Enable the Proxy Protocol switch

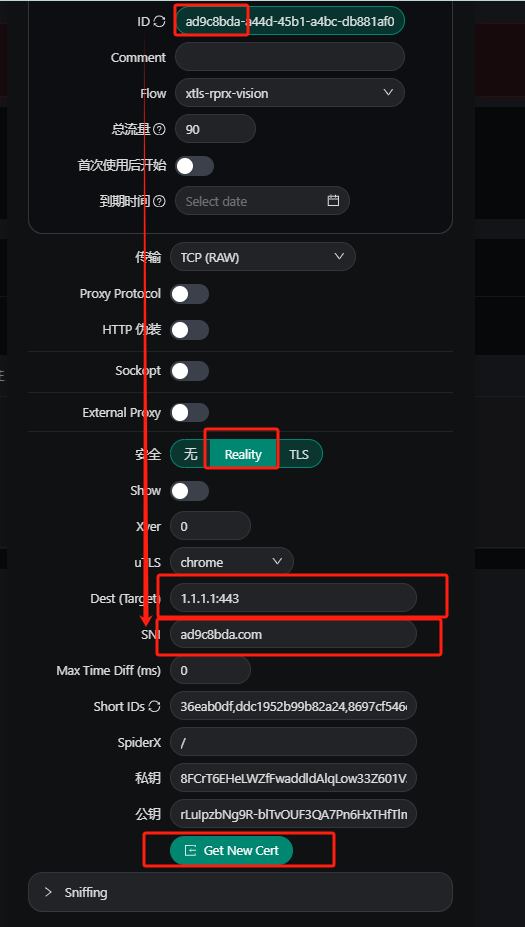[190, 294]
